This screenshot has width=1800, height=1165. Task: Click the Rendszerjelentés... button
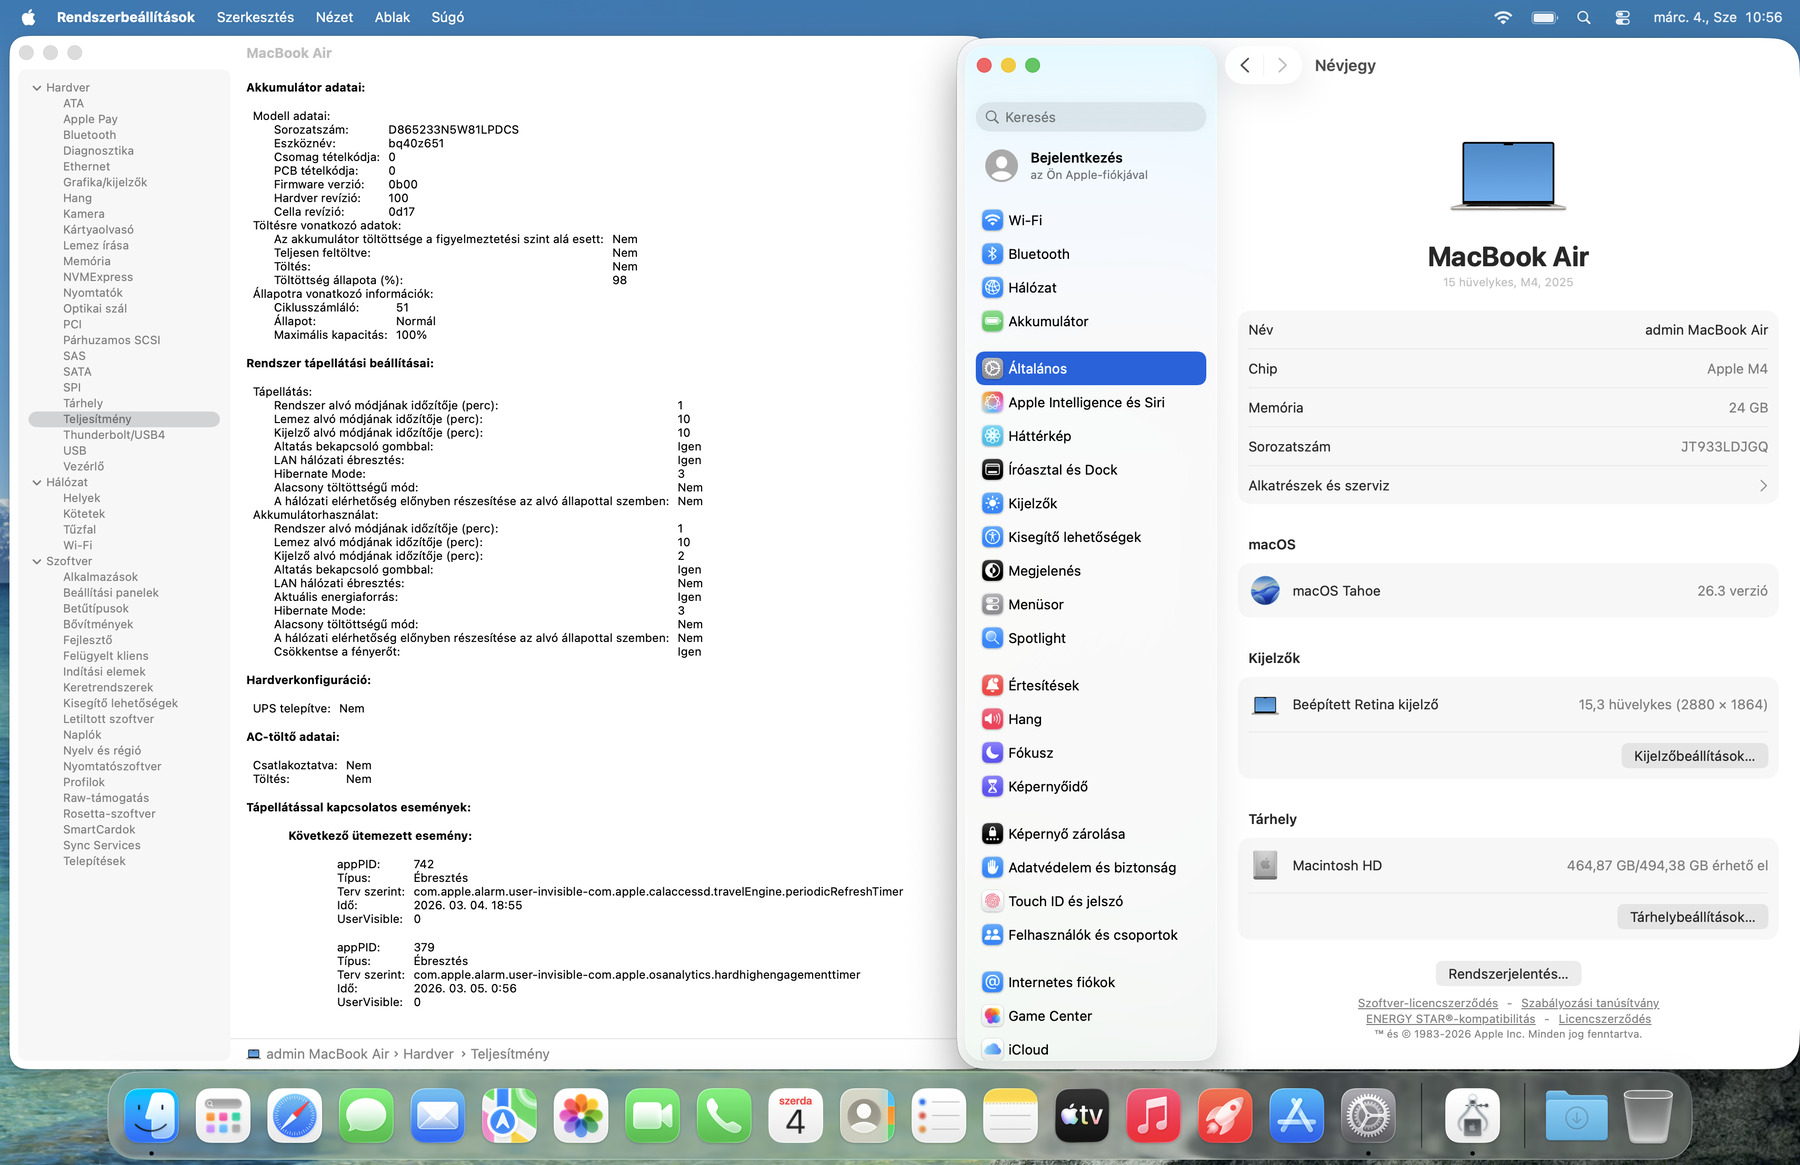pos(1508,974)
